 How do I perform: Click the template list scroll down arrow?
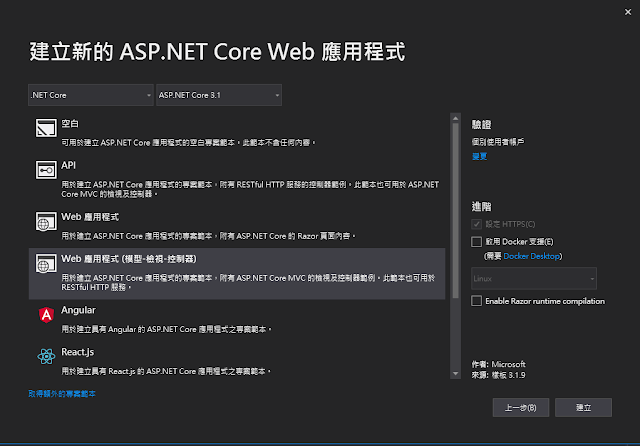click(456, 374)
